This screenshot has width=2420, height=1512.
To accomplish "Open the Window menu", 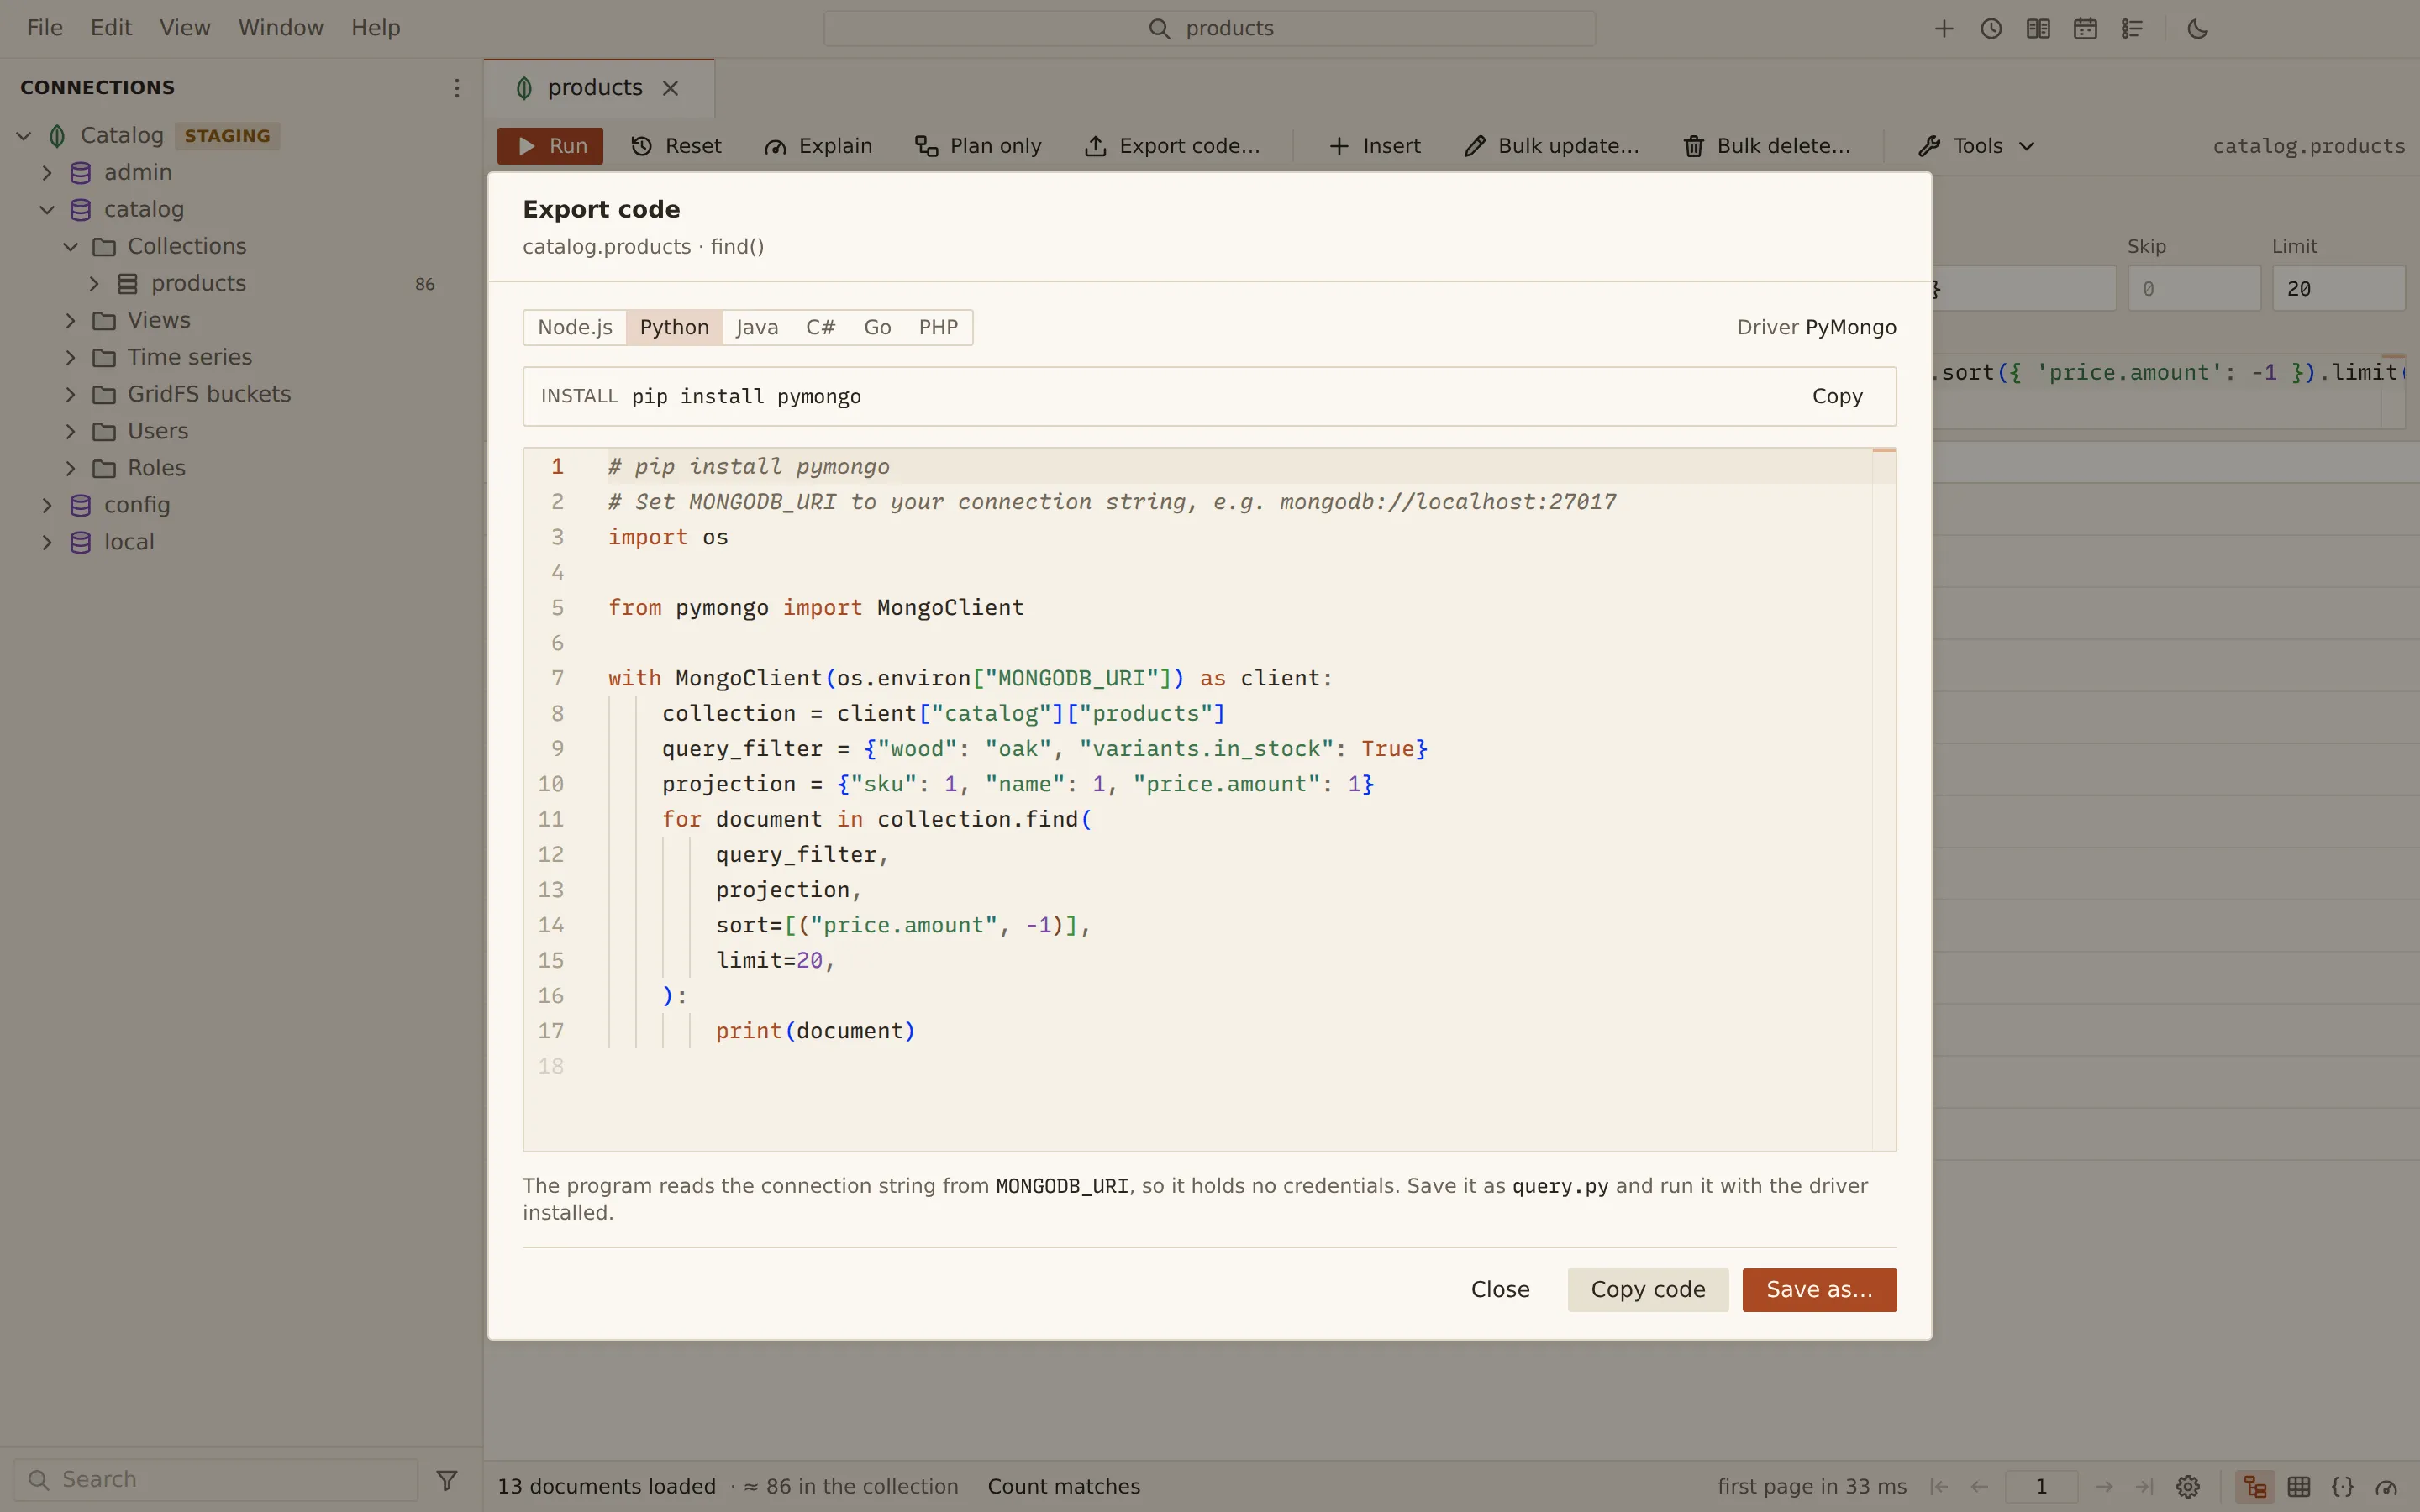I will pyautogui.click(x=281, y=28).
